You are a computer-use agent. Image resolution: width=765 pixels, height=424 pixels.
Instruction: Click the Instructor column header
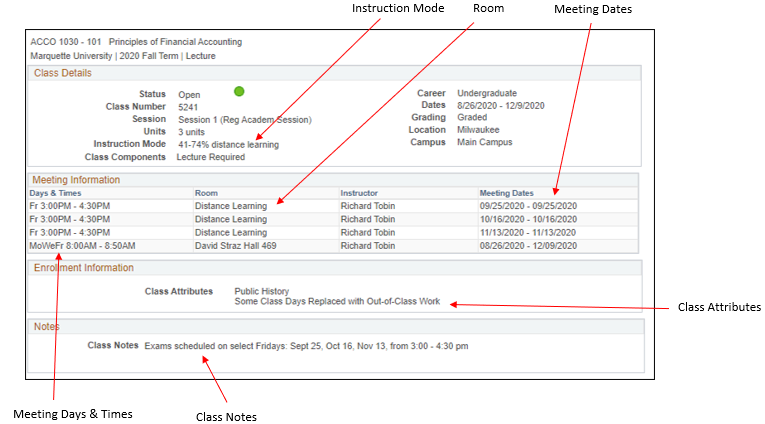click(x=359, y=193)
